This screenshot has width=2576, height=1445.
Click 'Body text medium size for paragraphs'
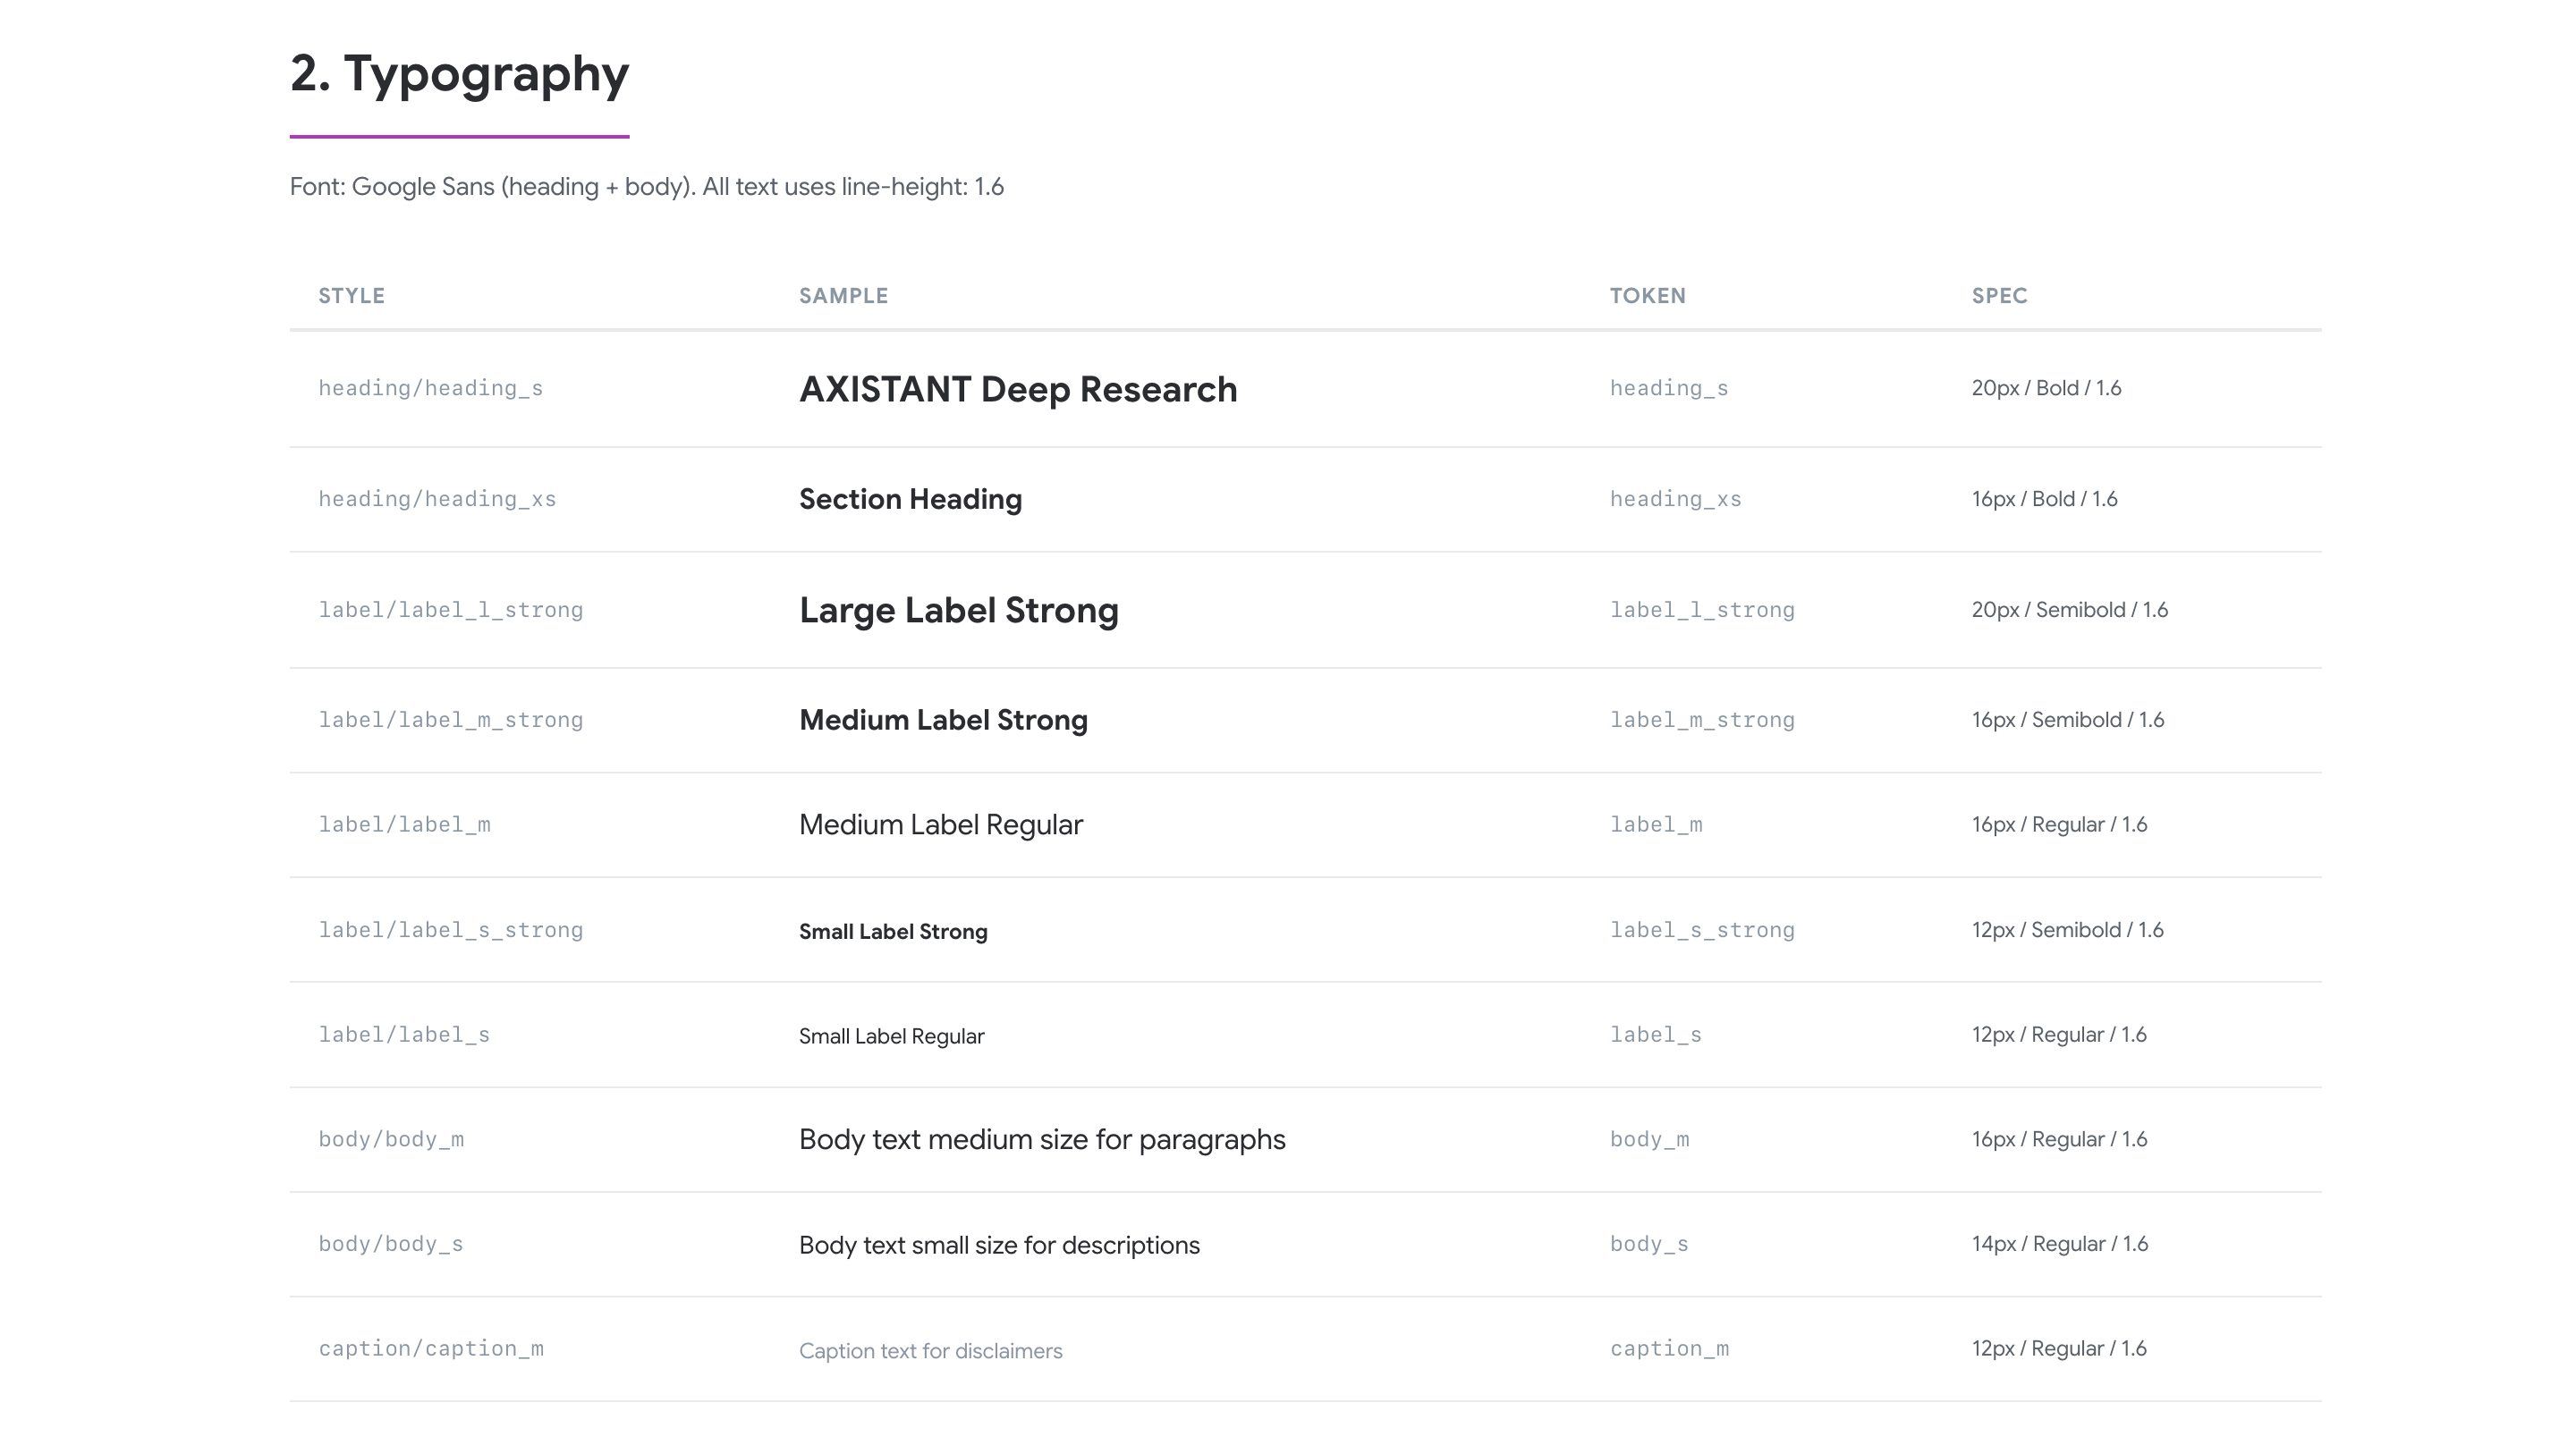[1041, 1141]
